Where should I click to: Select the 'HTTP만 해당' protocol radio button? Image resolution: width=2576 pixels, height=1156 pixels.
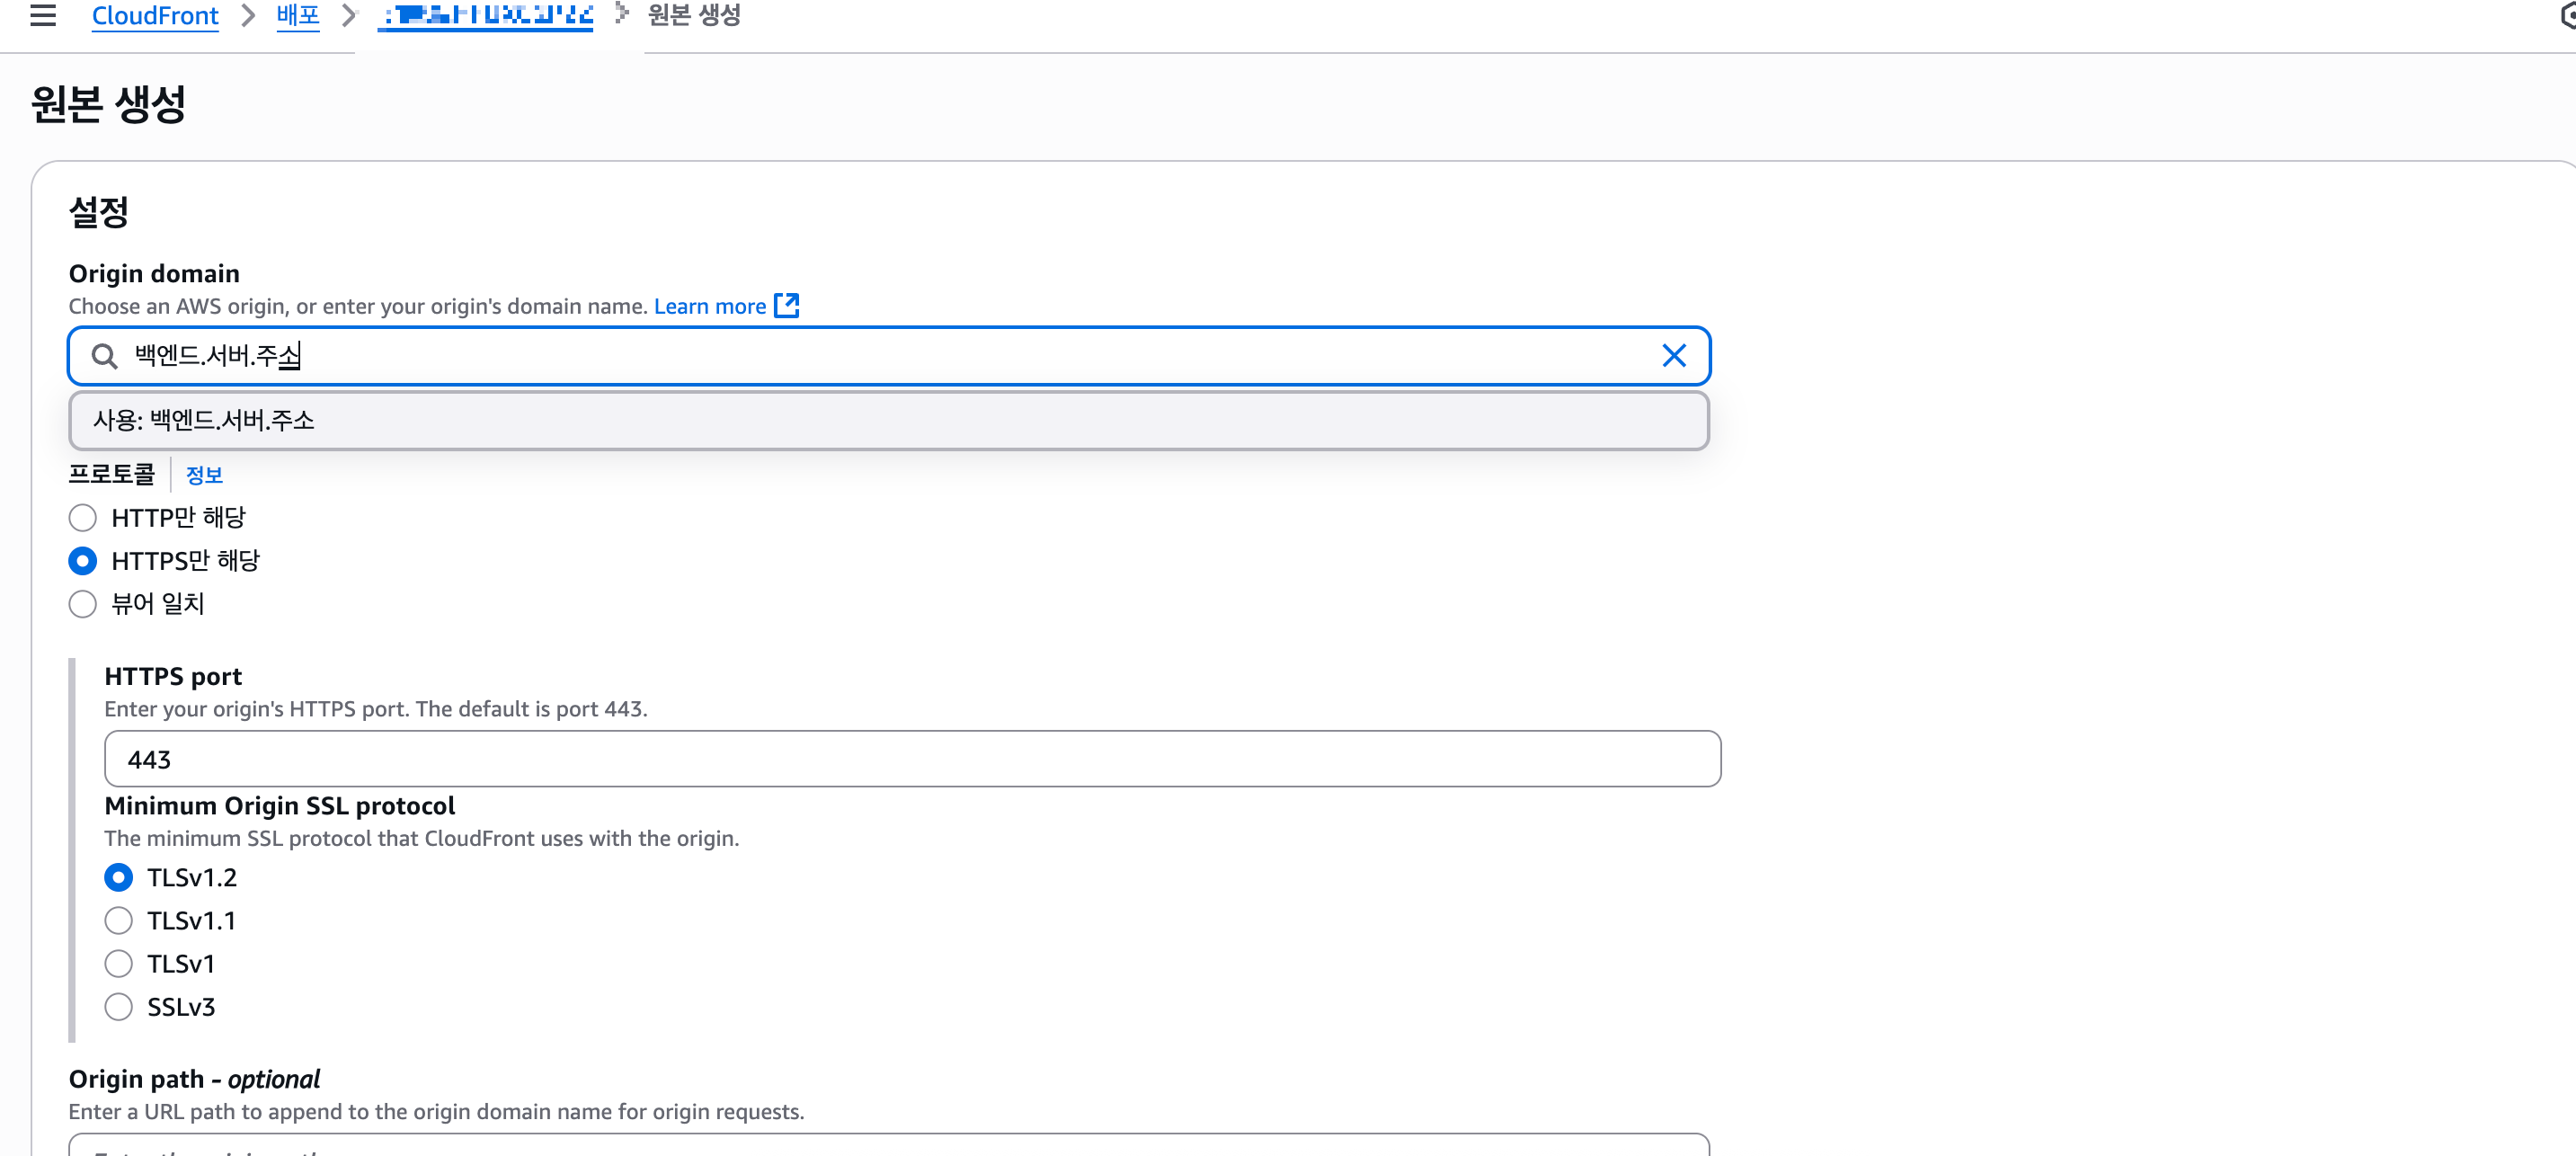(x=83, y=518)
